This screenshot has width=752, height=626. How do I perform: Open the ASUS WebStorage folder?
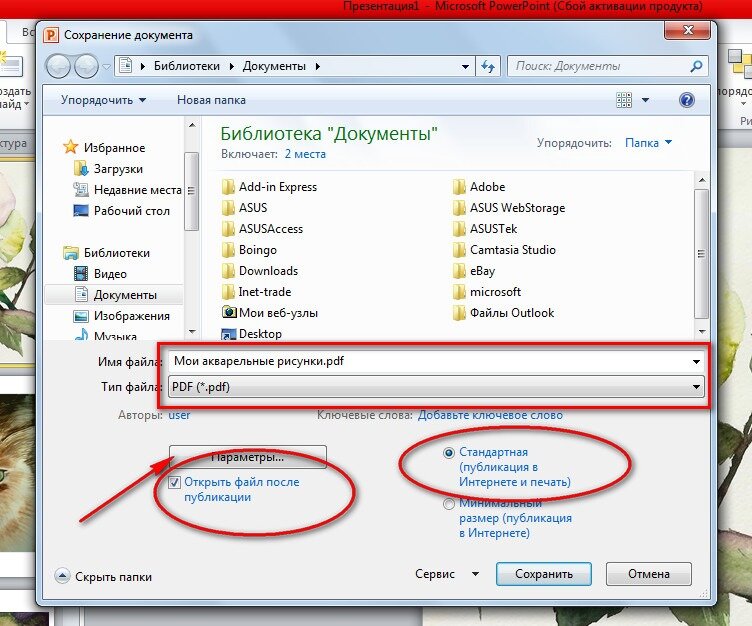click(x=509, y=208)
